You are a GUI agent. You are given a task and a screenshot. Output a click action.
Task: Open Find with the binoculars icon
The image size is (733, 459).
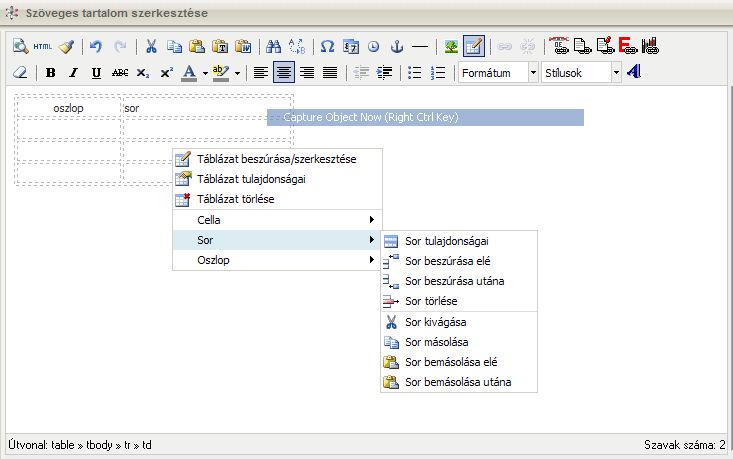coord(273,46)
